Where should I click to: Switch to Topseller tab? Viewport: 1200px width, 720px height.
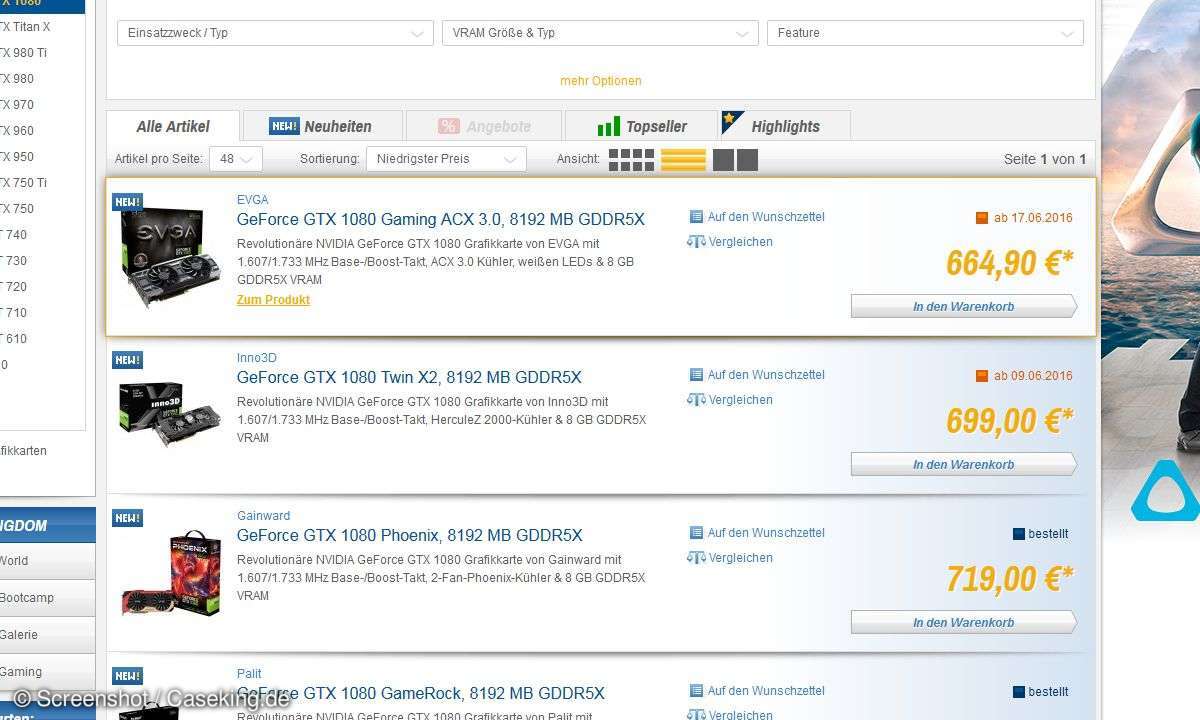tap(642, 126)
